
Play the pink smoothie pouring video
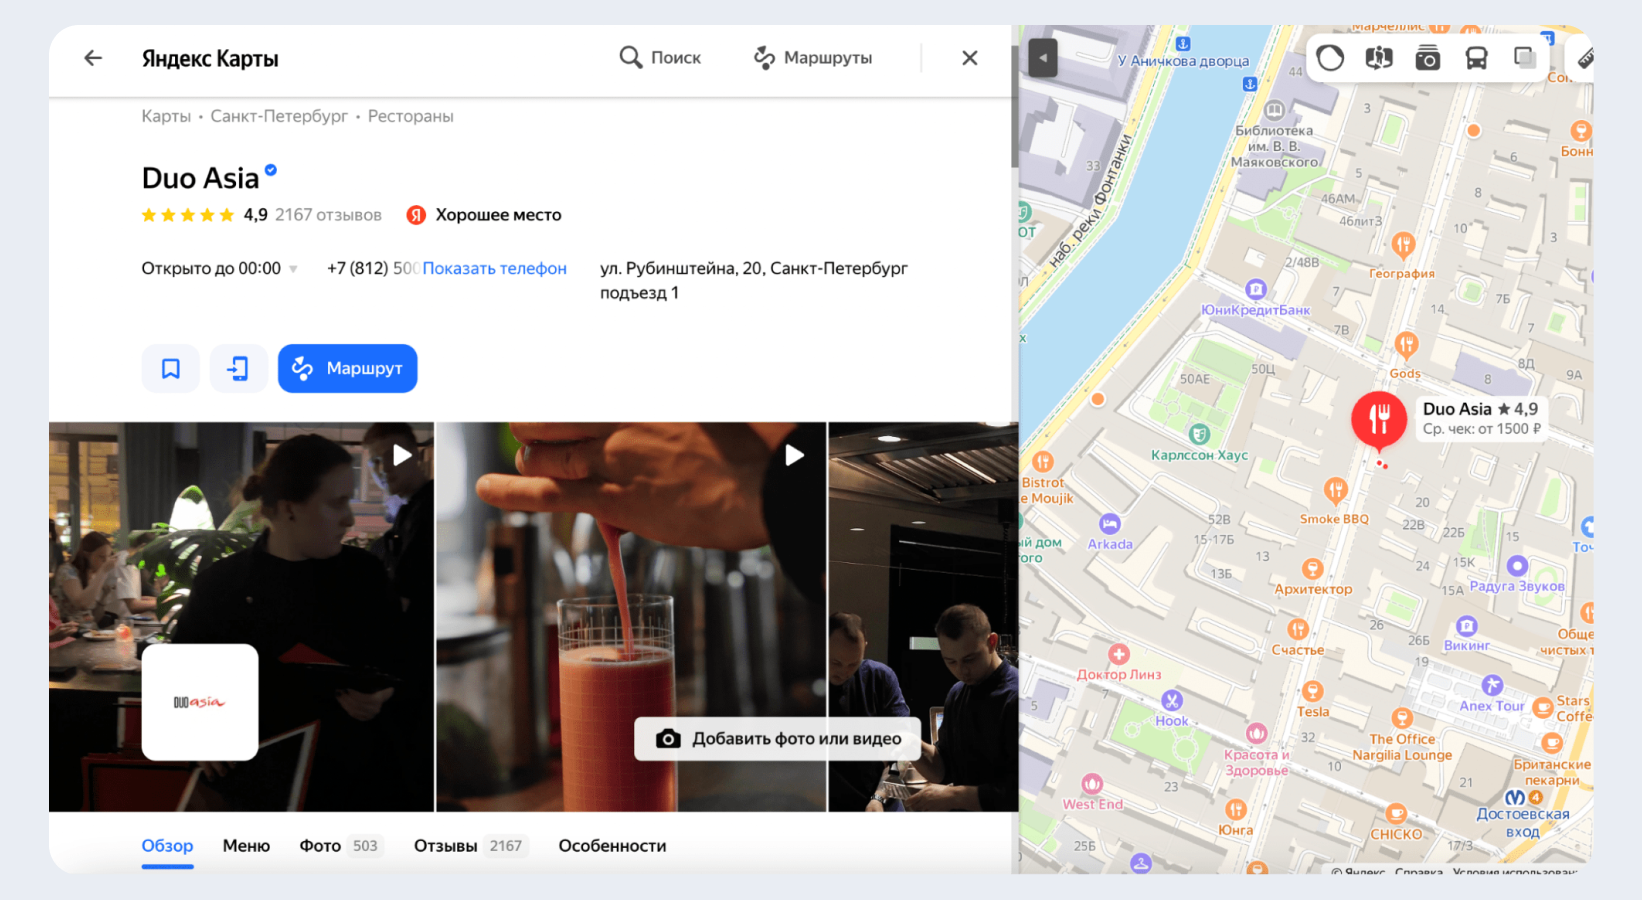(x=794, y=455)
